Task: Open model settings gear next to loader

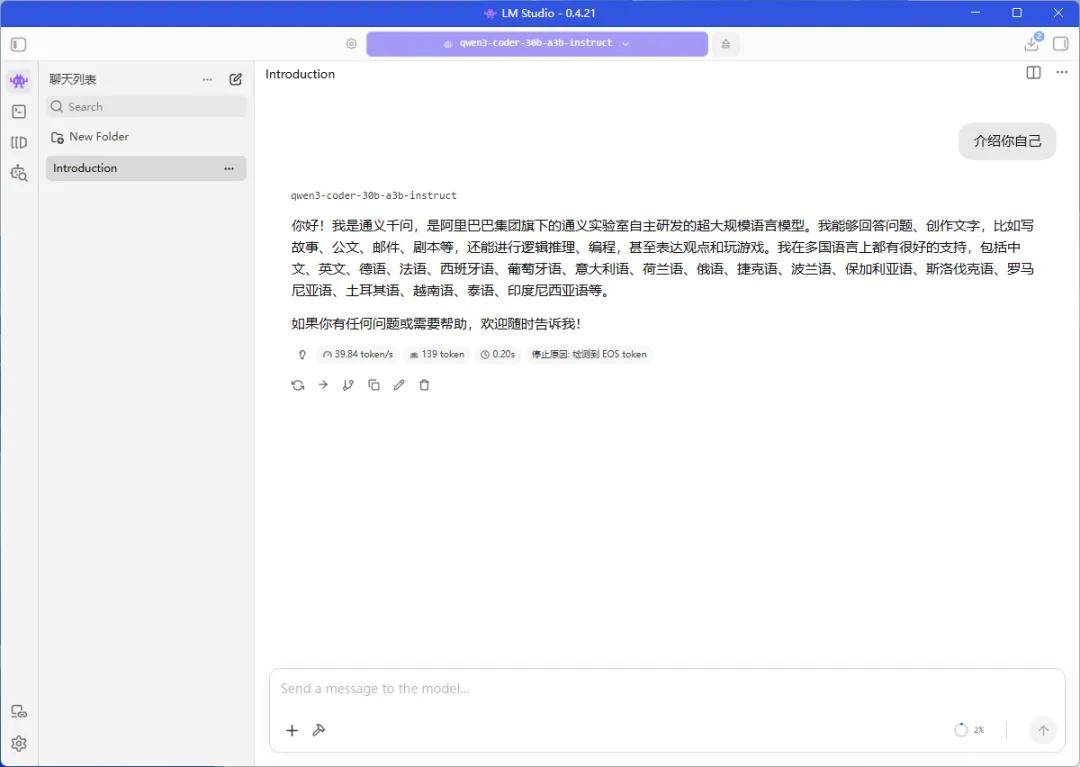Action: click(351, 43)
